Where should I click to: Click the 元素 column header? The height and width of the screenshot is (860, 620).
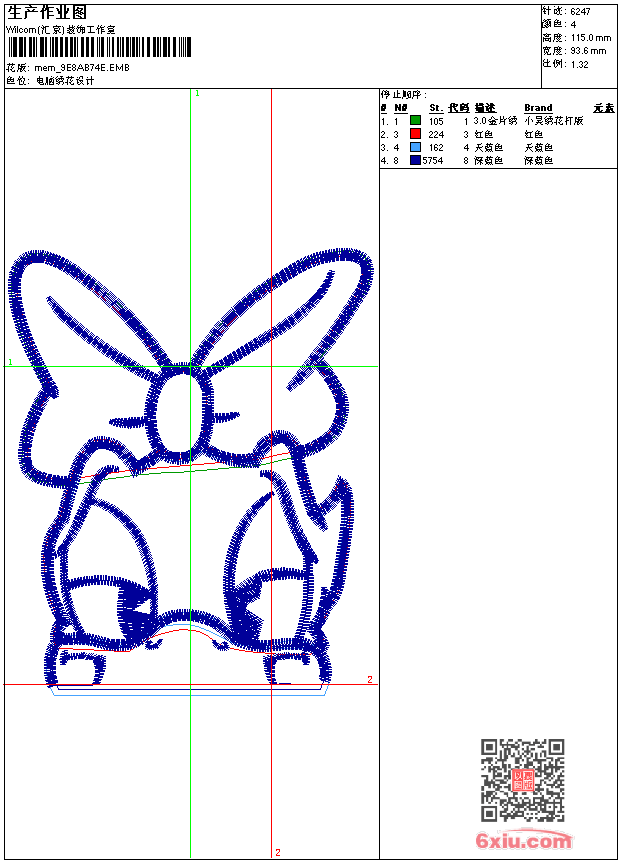pos(604,108)
